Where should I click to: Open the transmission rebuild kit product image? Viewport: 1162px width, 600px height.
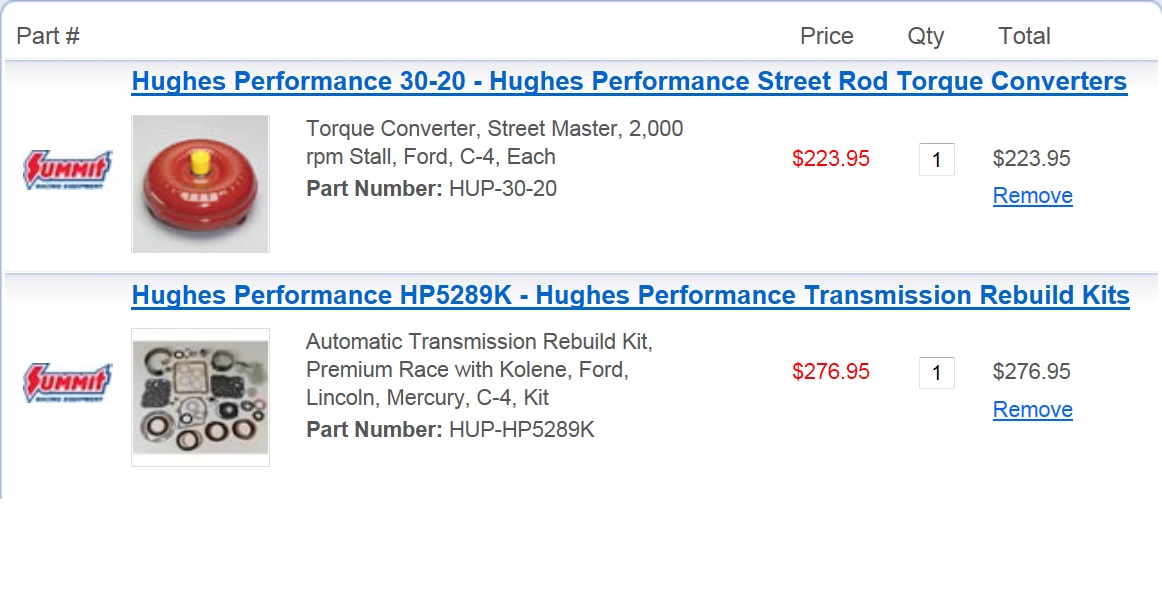(x=200, y=397)
